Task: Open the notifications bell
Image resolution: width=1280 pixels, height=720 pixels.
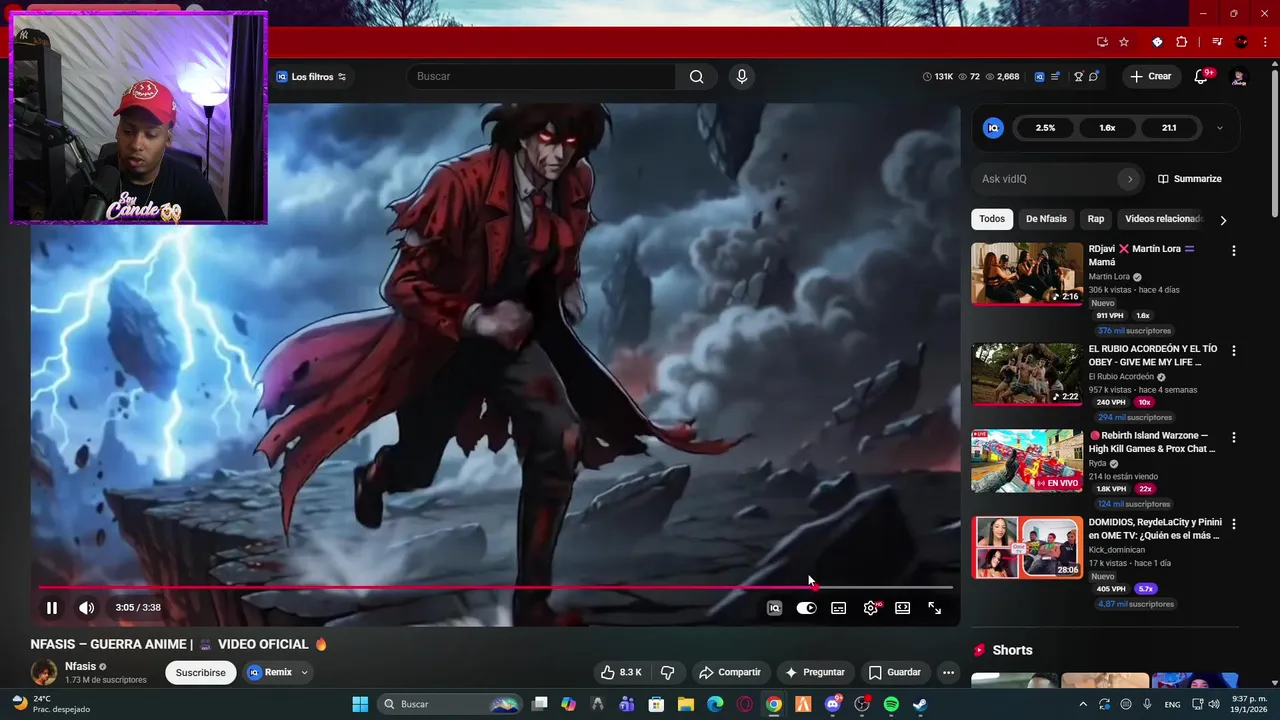Action: [1201, 77]
